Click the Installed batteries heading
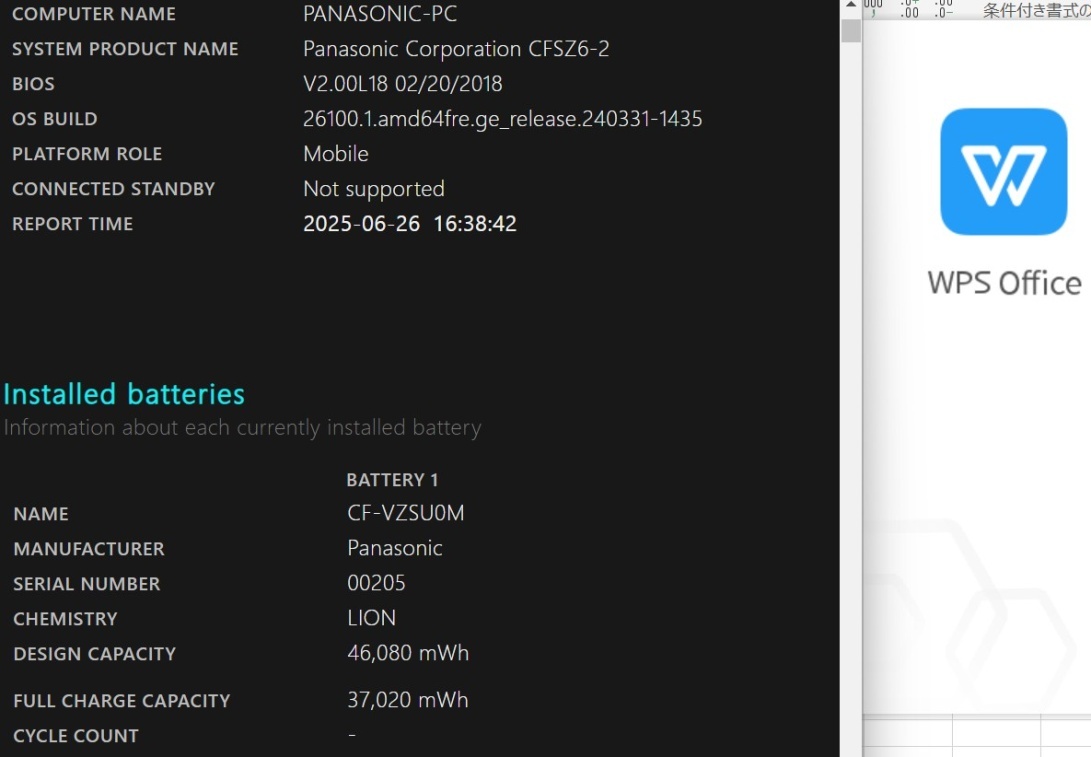Screen dimensions: 1091x757 point(124,394)
